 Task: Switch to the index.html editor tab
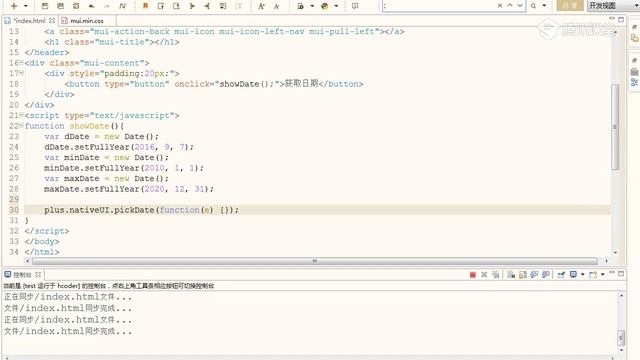point(29,20)
